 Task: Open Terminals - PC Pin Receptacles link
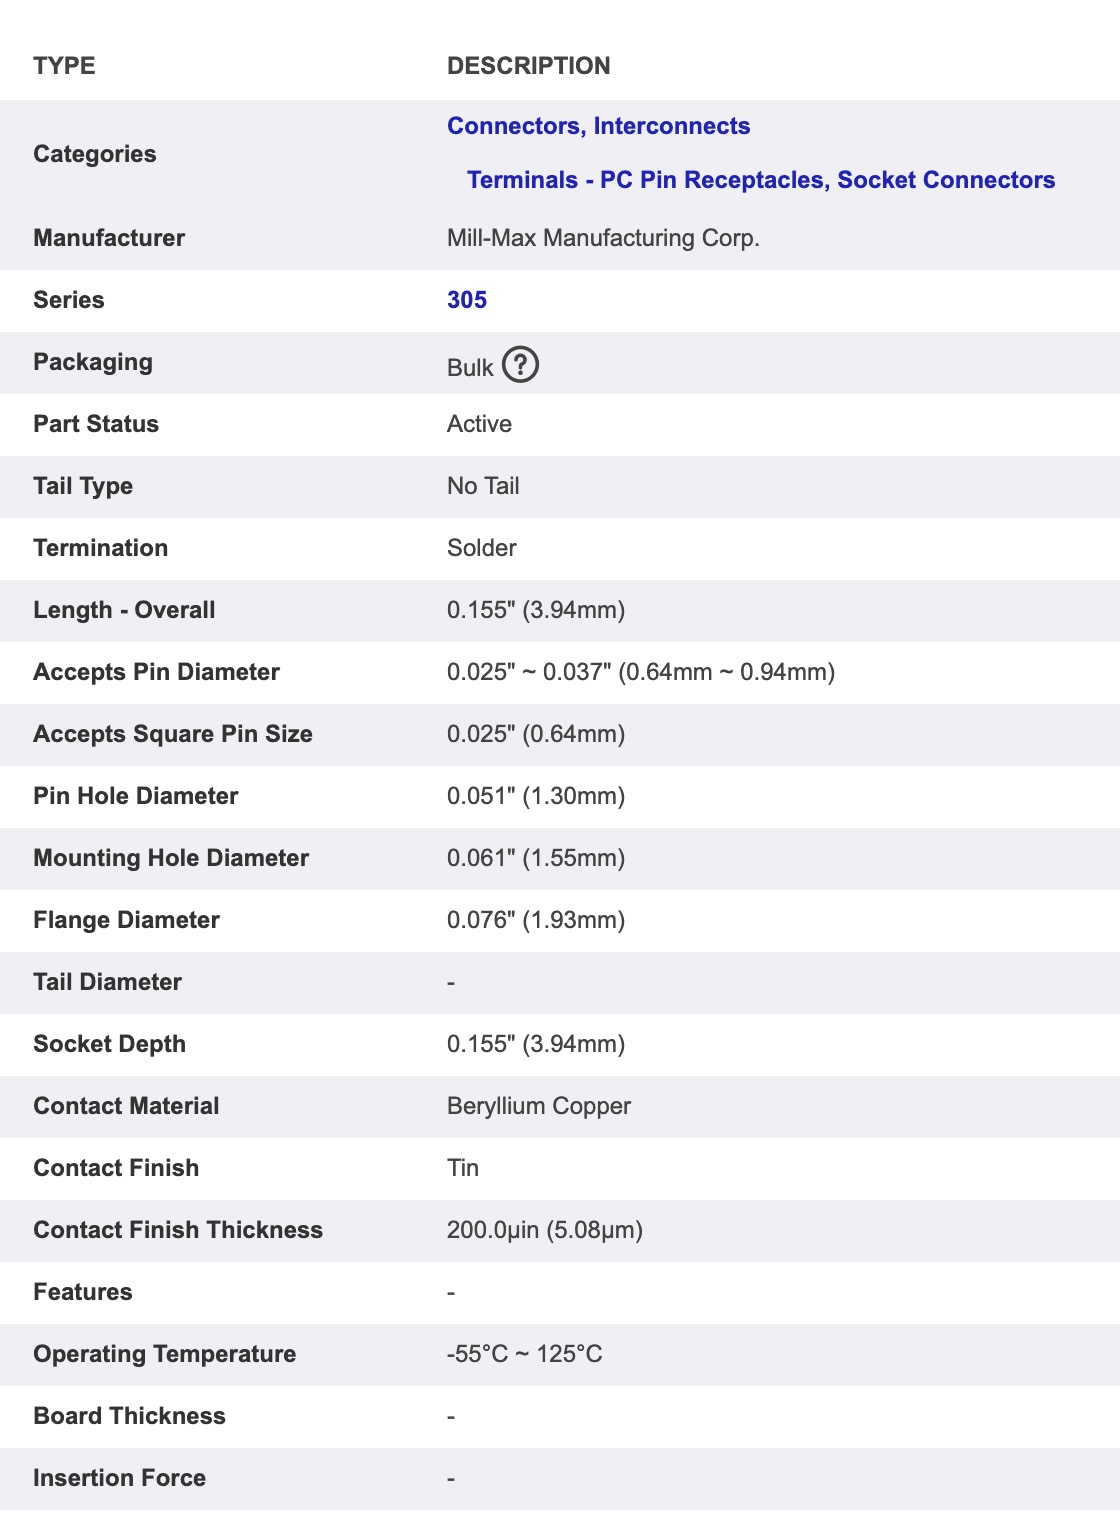[x=760, y=180]
